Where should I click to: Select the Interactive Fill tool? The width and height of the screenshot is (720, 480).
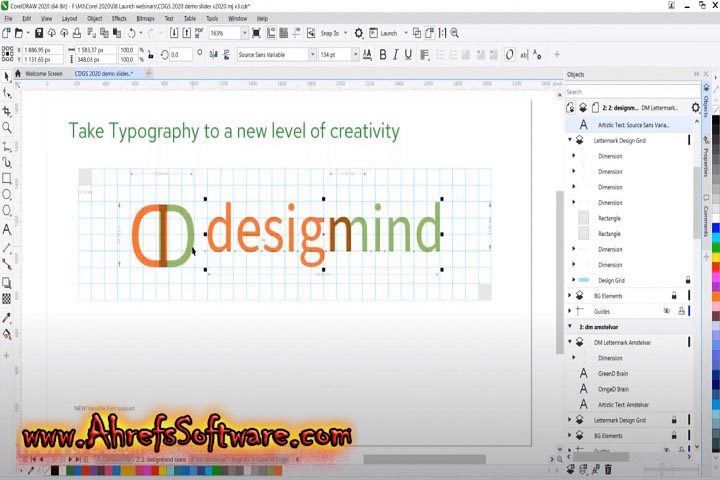7,334
